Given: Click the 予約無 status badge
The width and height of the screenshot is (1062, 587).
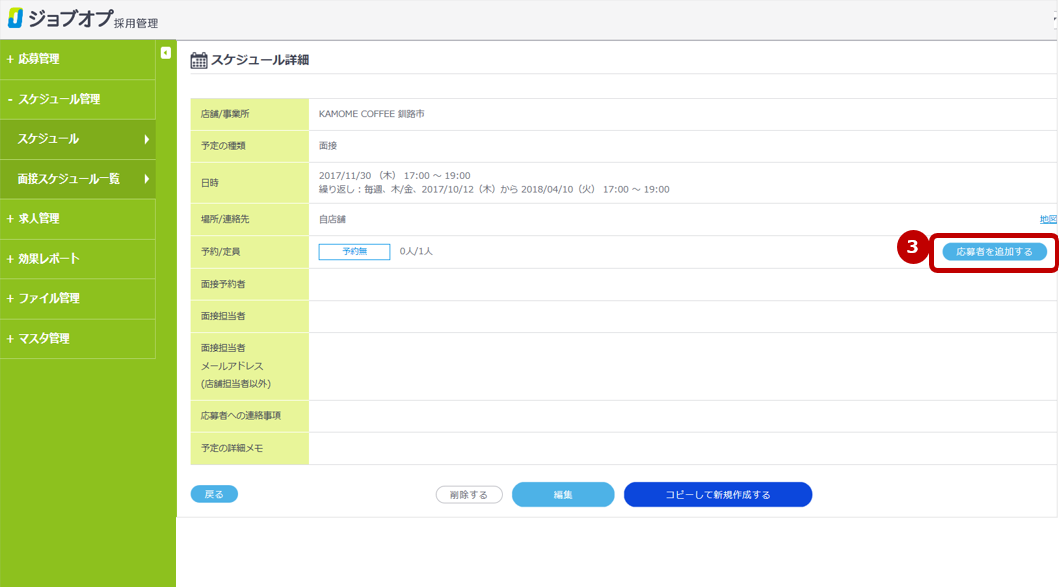Looking at the screenshot, I should pos(354,252).
